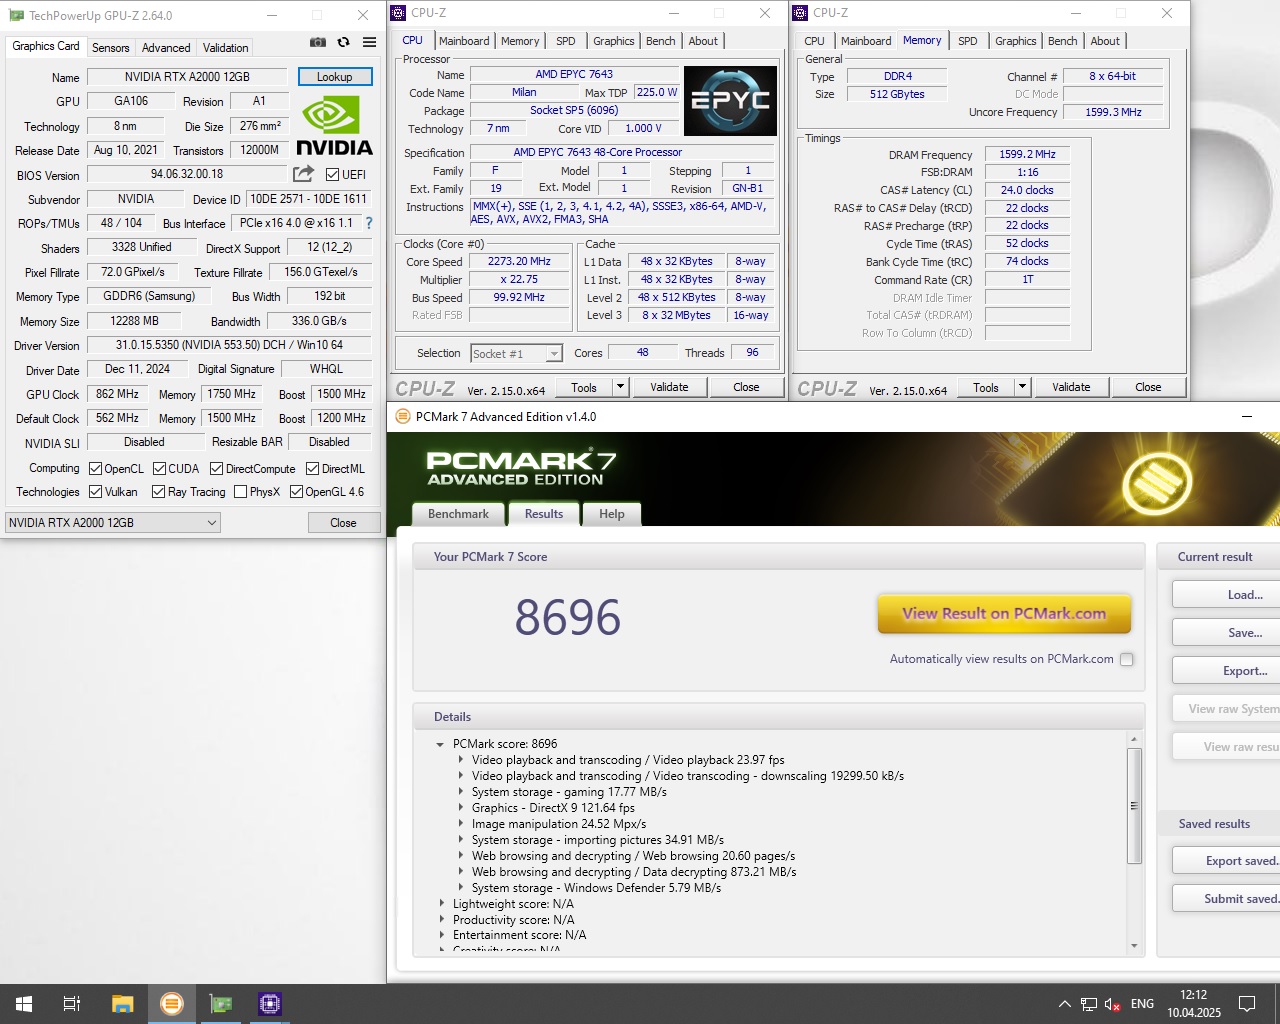Switch to GPU-Z Advanced tab

point(166,47)
